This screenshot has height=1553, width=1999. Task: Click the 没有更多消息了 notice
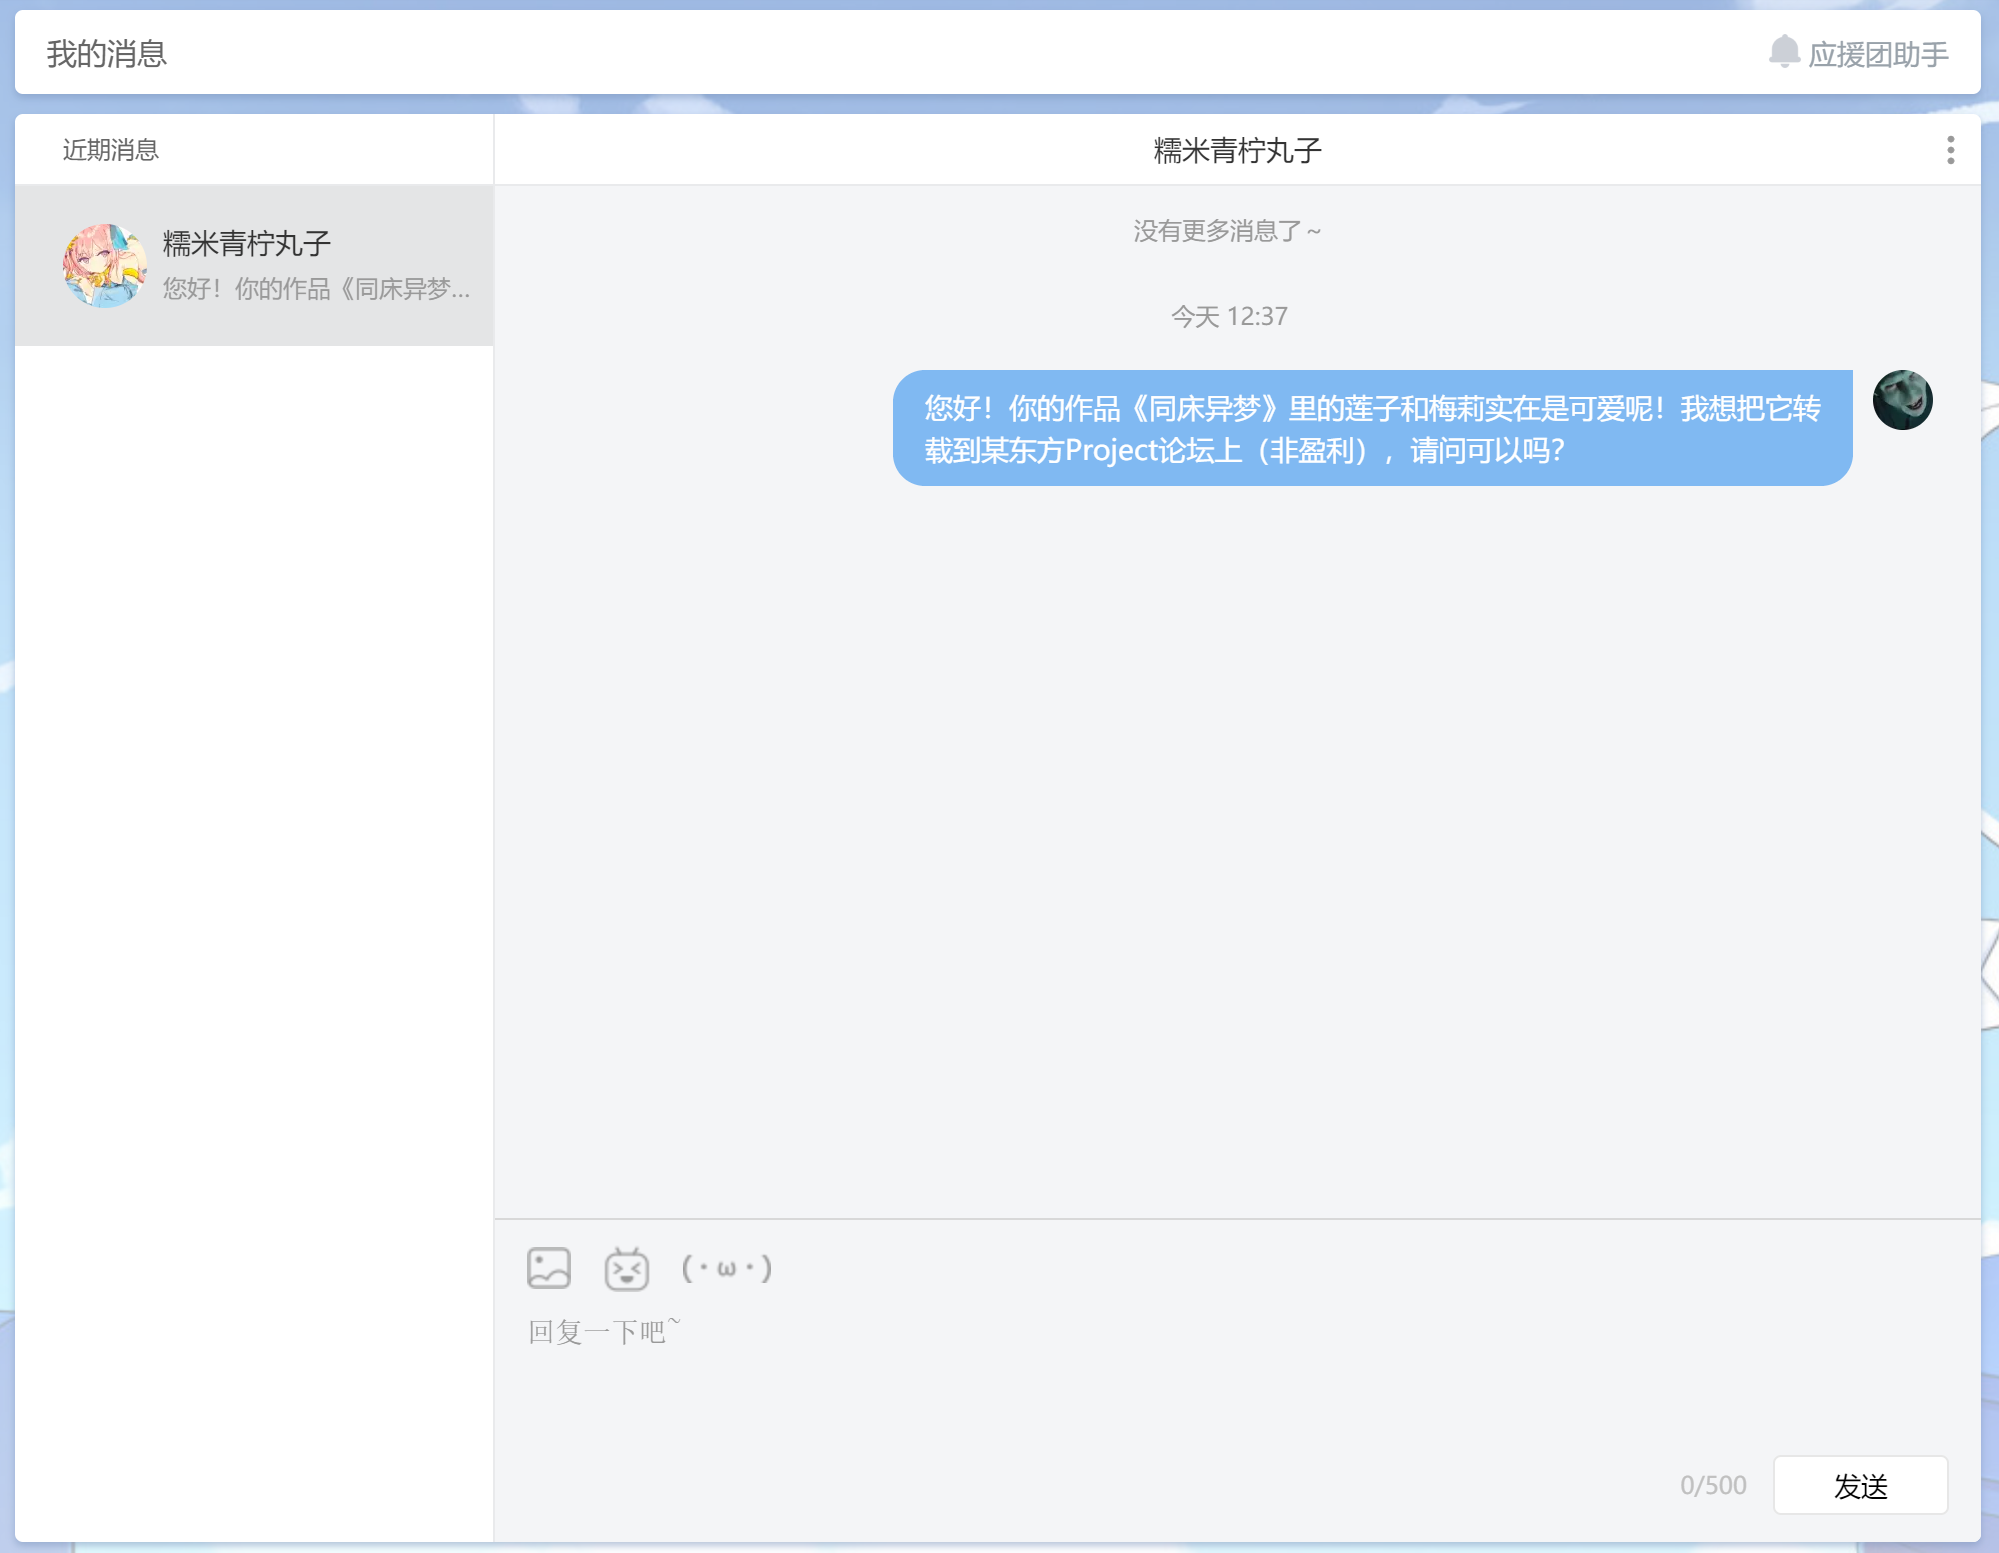(1227, 231)
